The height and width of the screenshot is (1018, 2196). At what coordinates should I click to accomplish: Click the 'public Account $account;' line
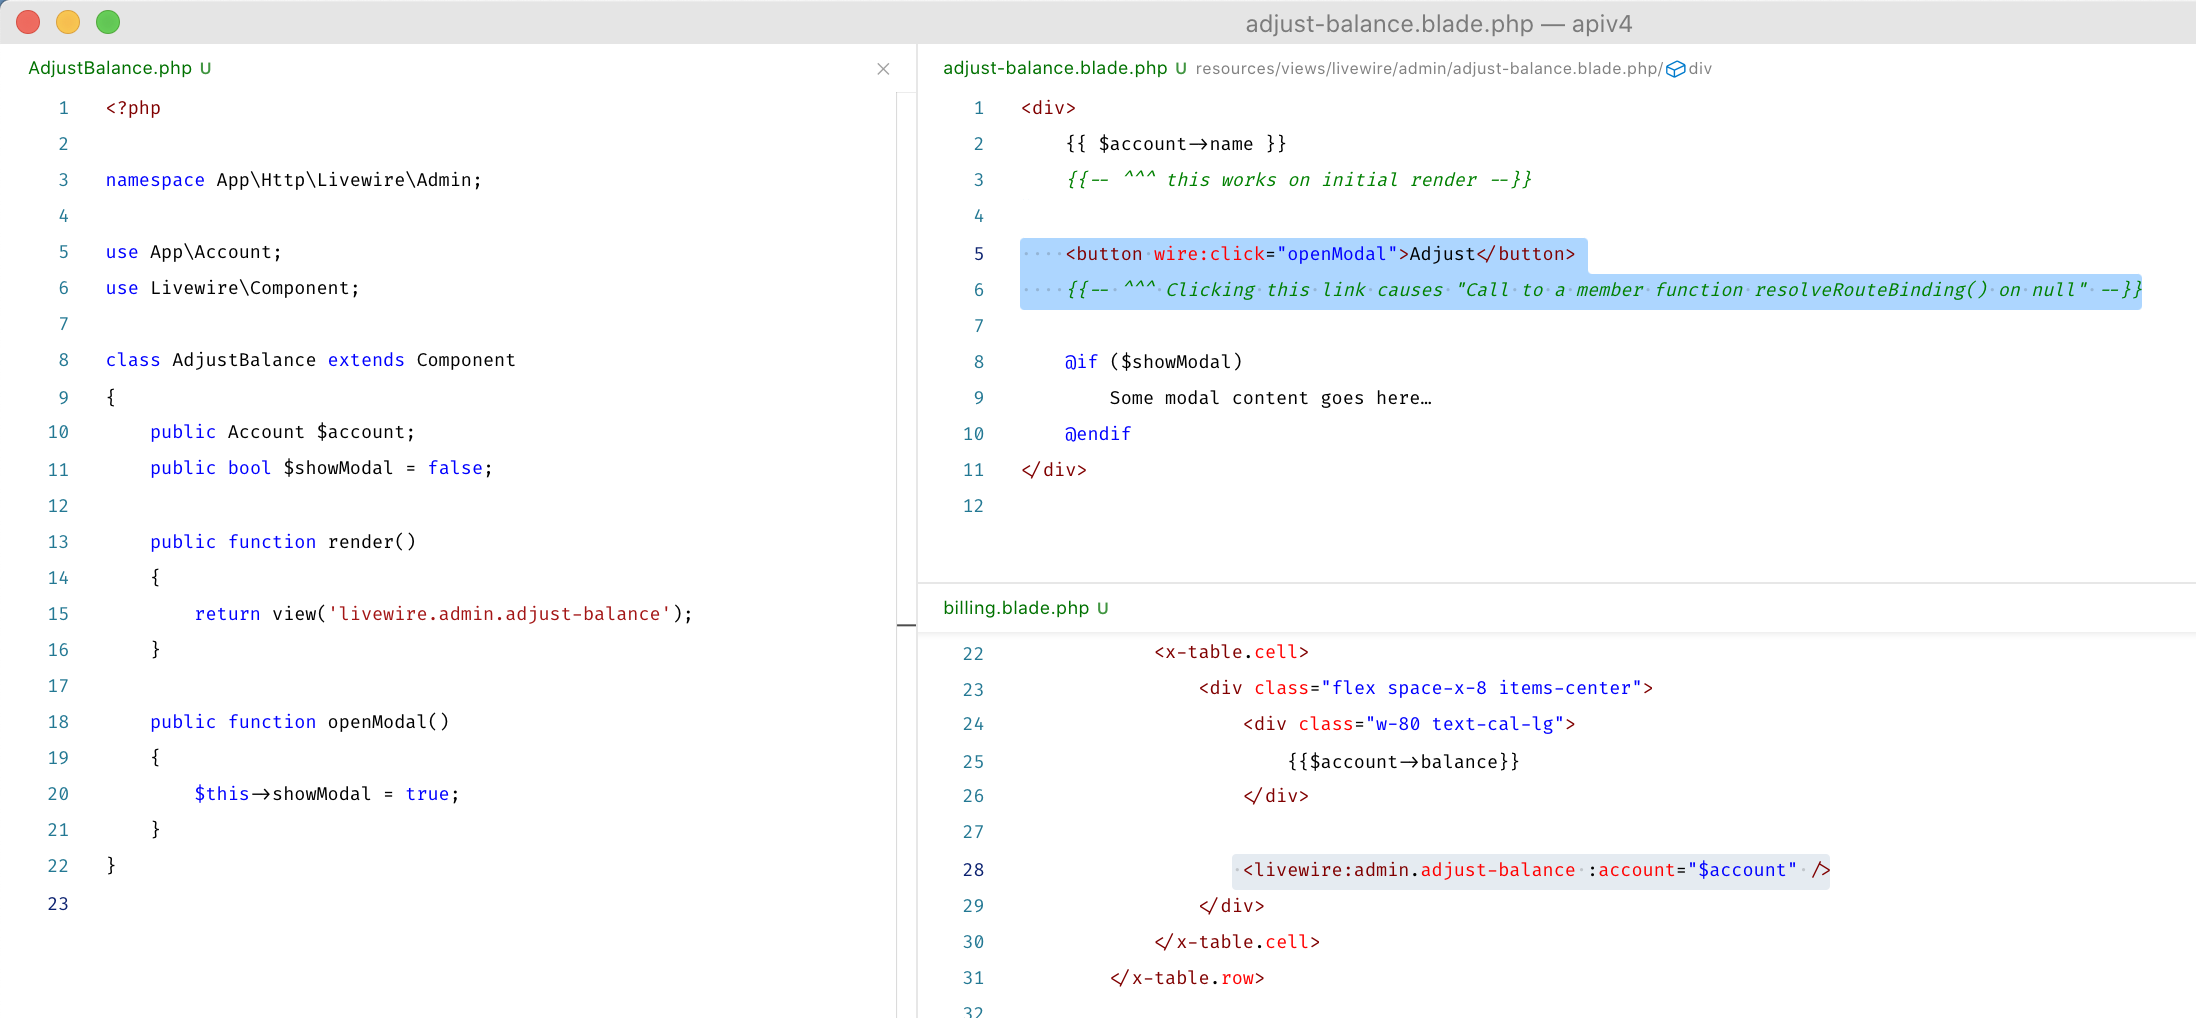pyautogui.click(x=282, y=432)
